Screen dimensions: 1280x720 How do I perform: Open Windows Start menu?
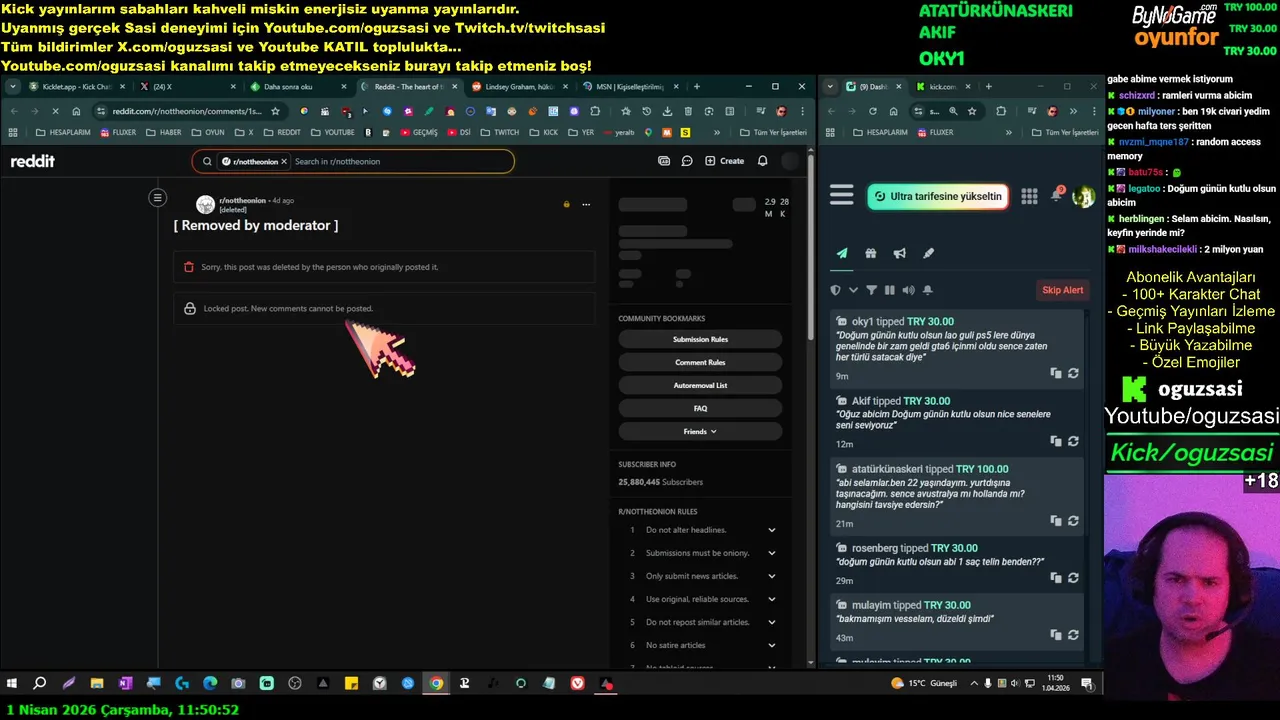point(12,684)
